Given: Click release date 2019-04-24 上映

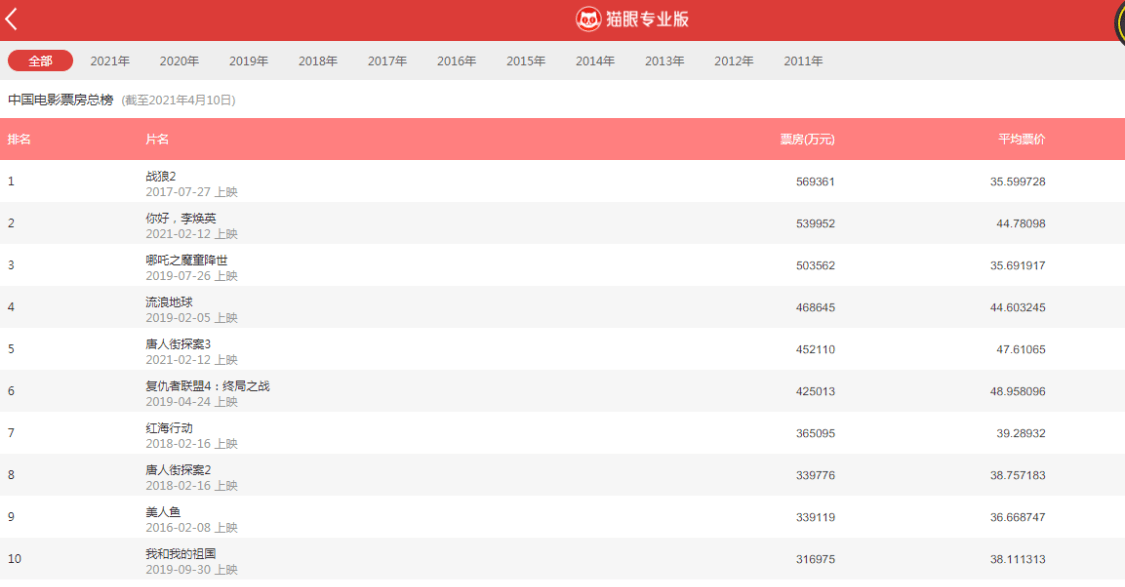Looking at the screenshot, I should (192, 402).
